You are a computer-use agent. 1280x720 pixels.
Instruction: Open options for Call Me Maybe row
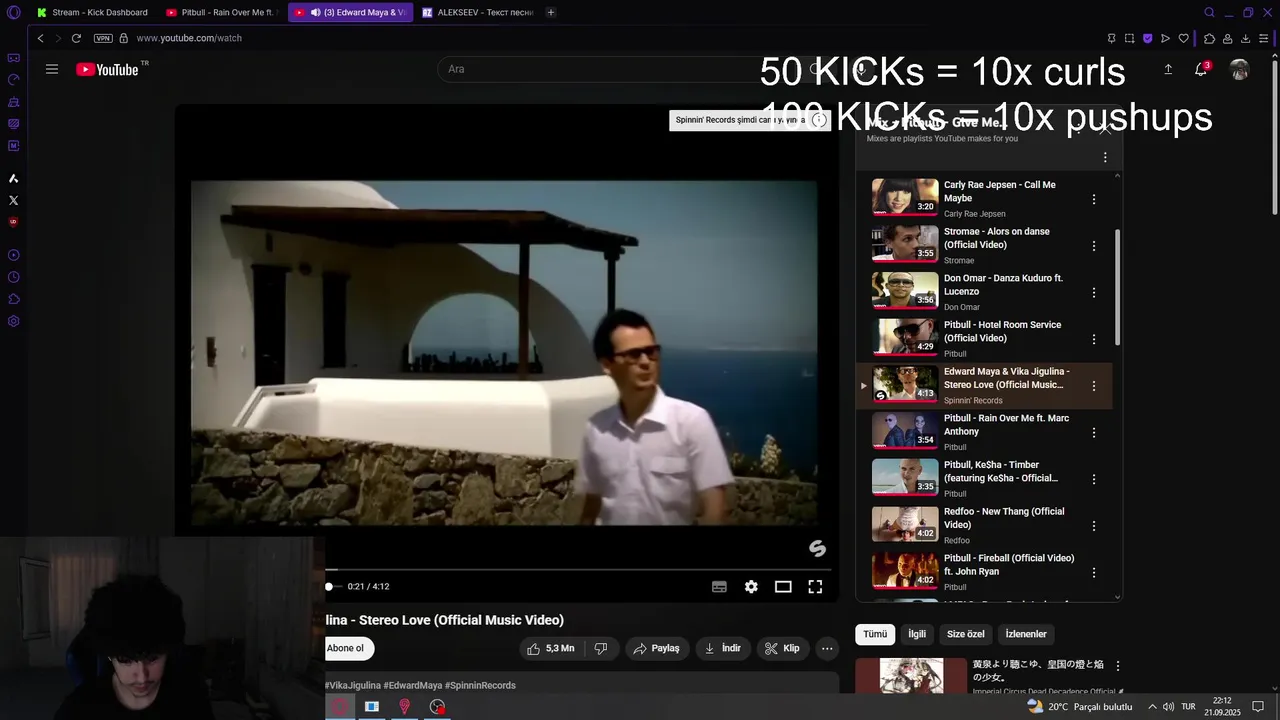(x=1094, y=199)
